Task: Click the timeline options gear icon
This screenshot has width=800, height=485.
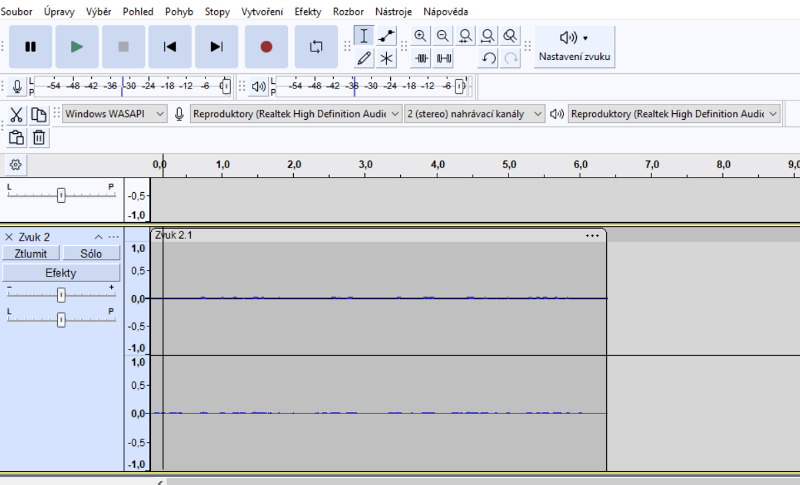Action: [15, 165]
